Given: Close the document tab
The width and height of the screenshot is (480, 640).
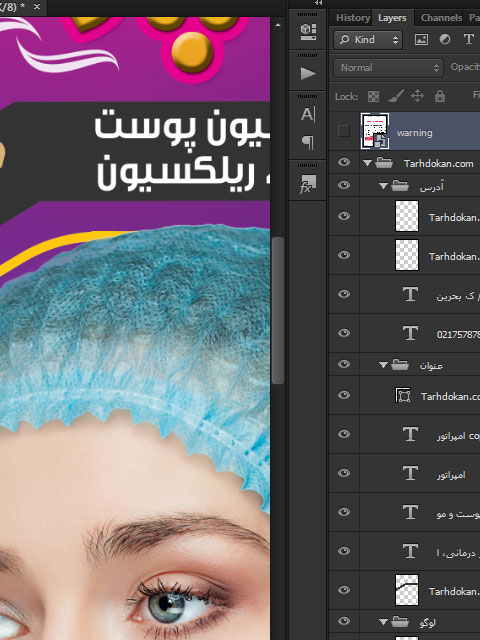Looking at the screenshot, I should coord(37,7).
